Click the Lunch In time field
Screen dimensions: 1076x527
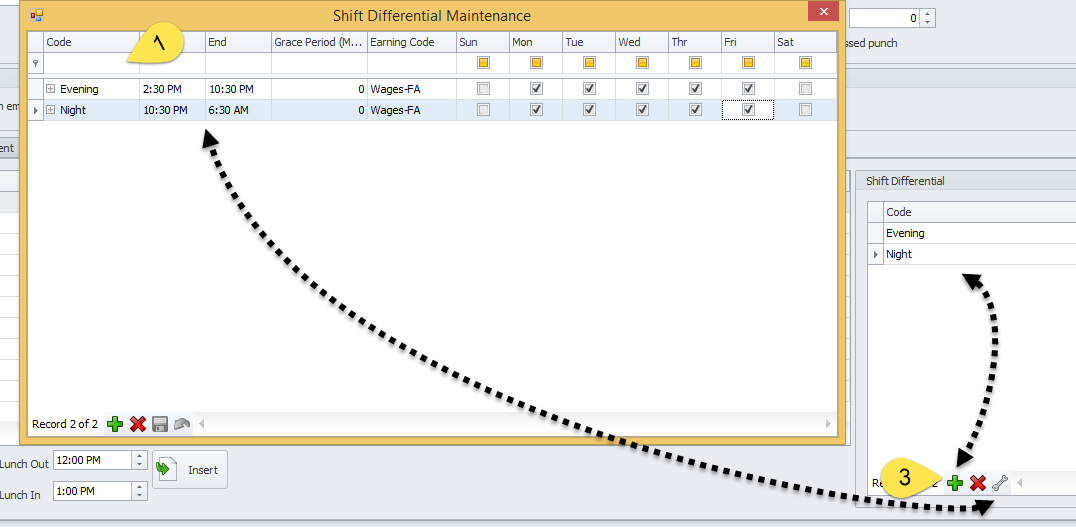point(90,491)
